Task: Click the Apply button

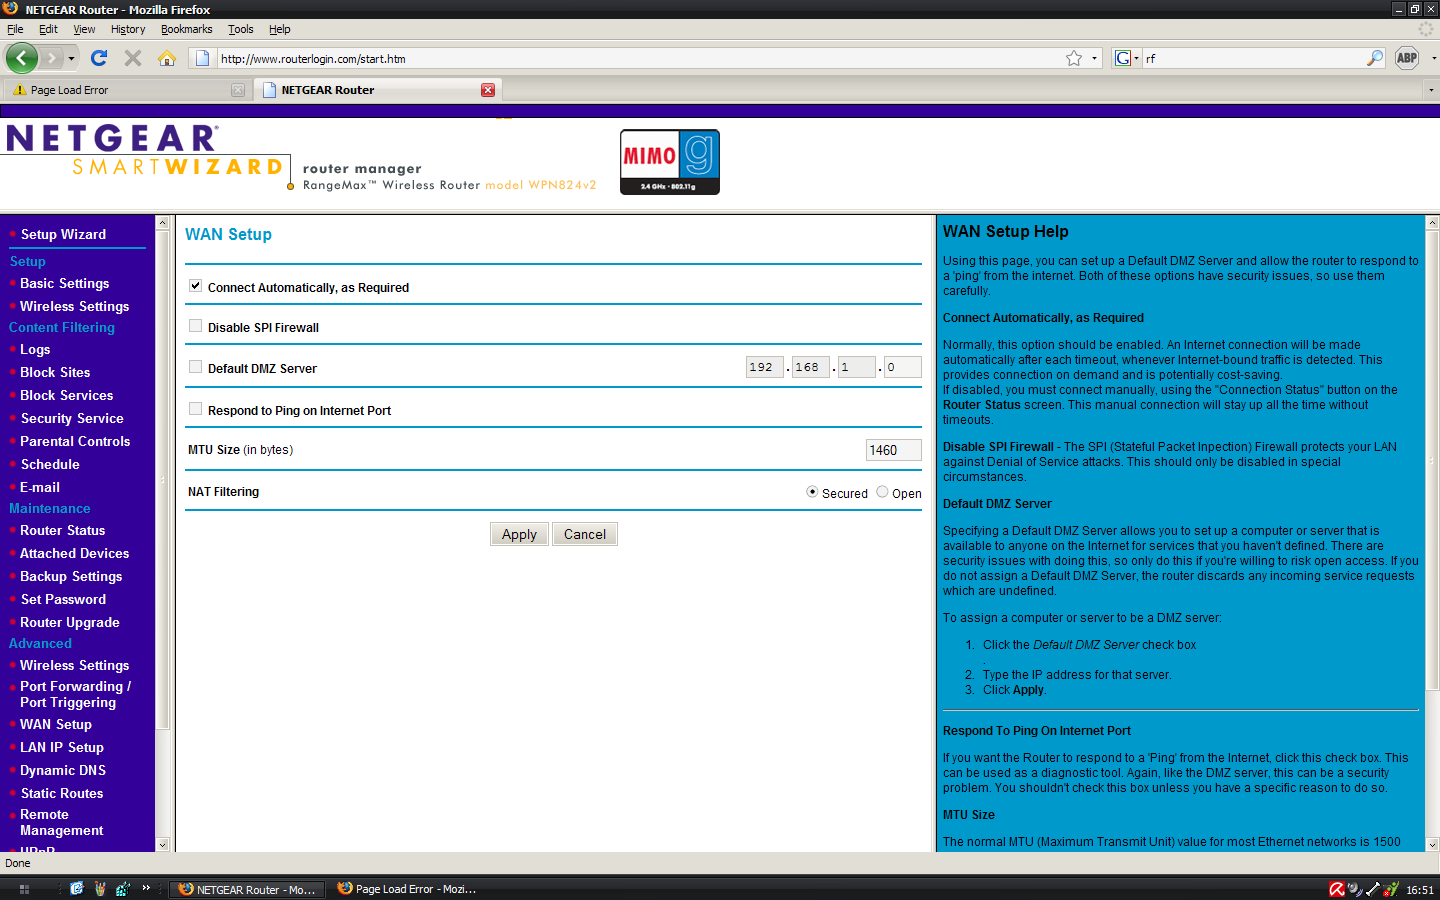Action: pyautogui.click(x=520, y=534)
